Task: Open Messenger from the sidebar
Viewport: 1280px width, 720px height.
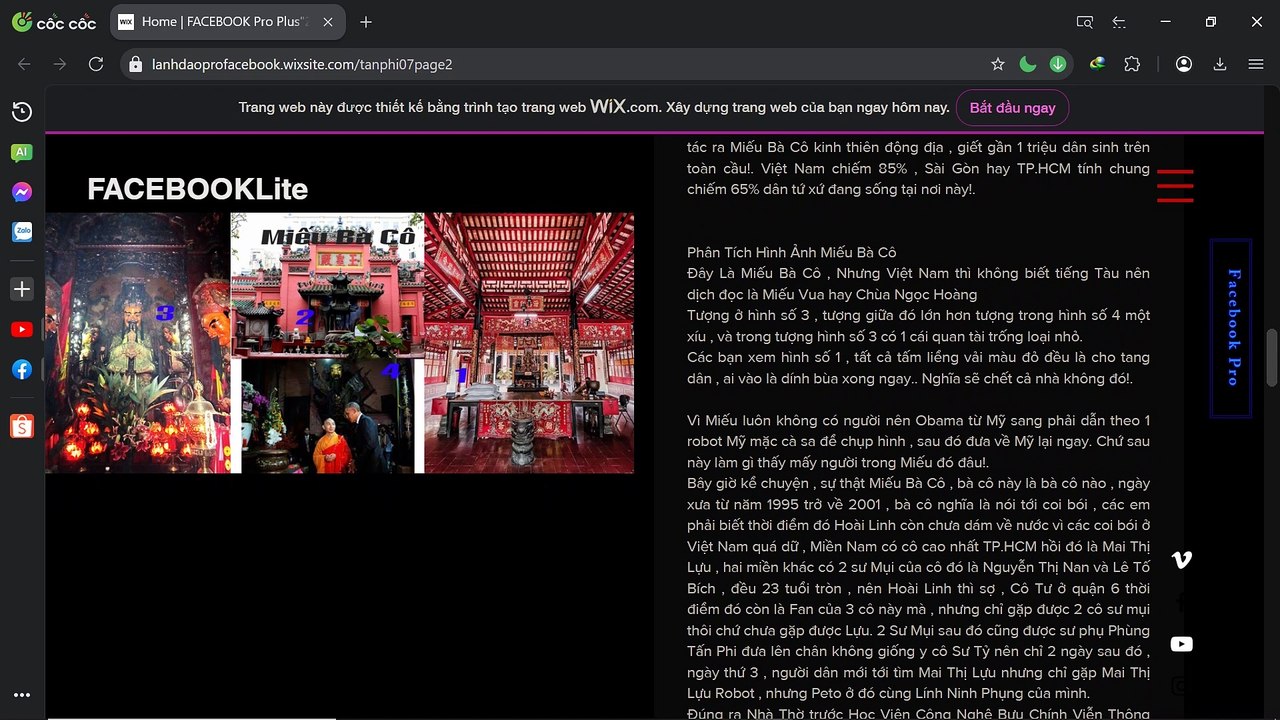Action: coord(22,192)
